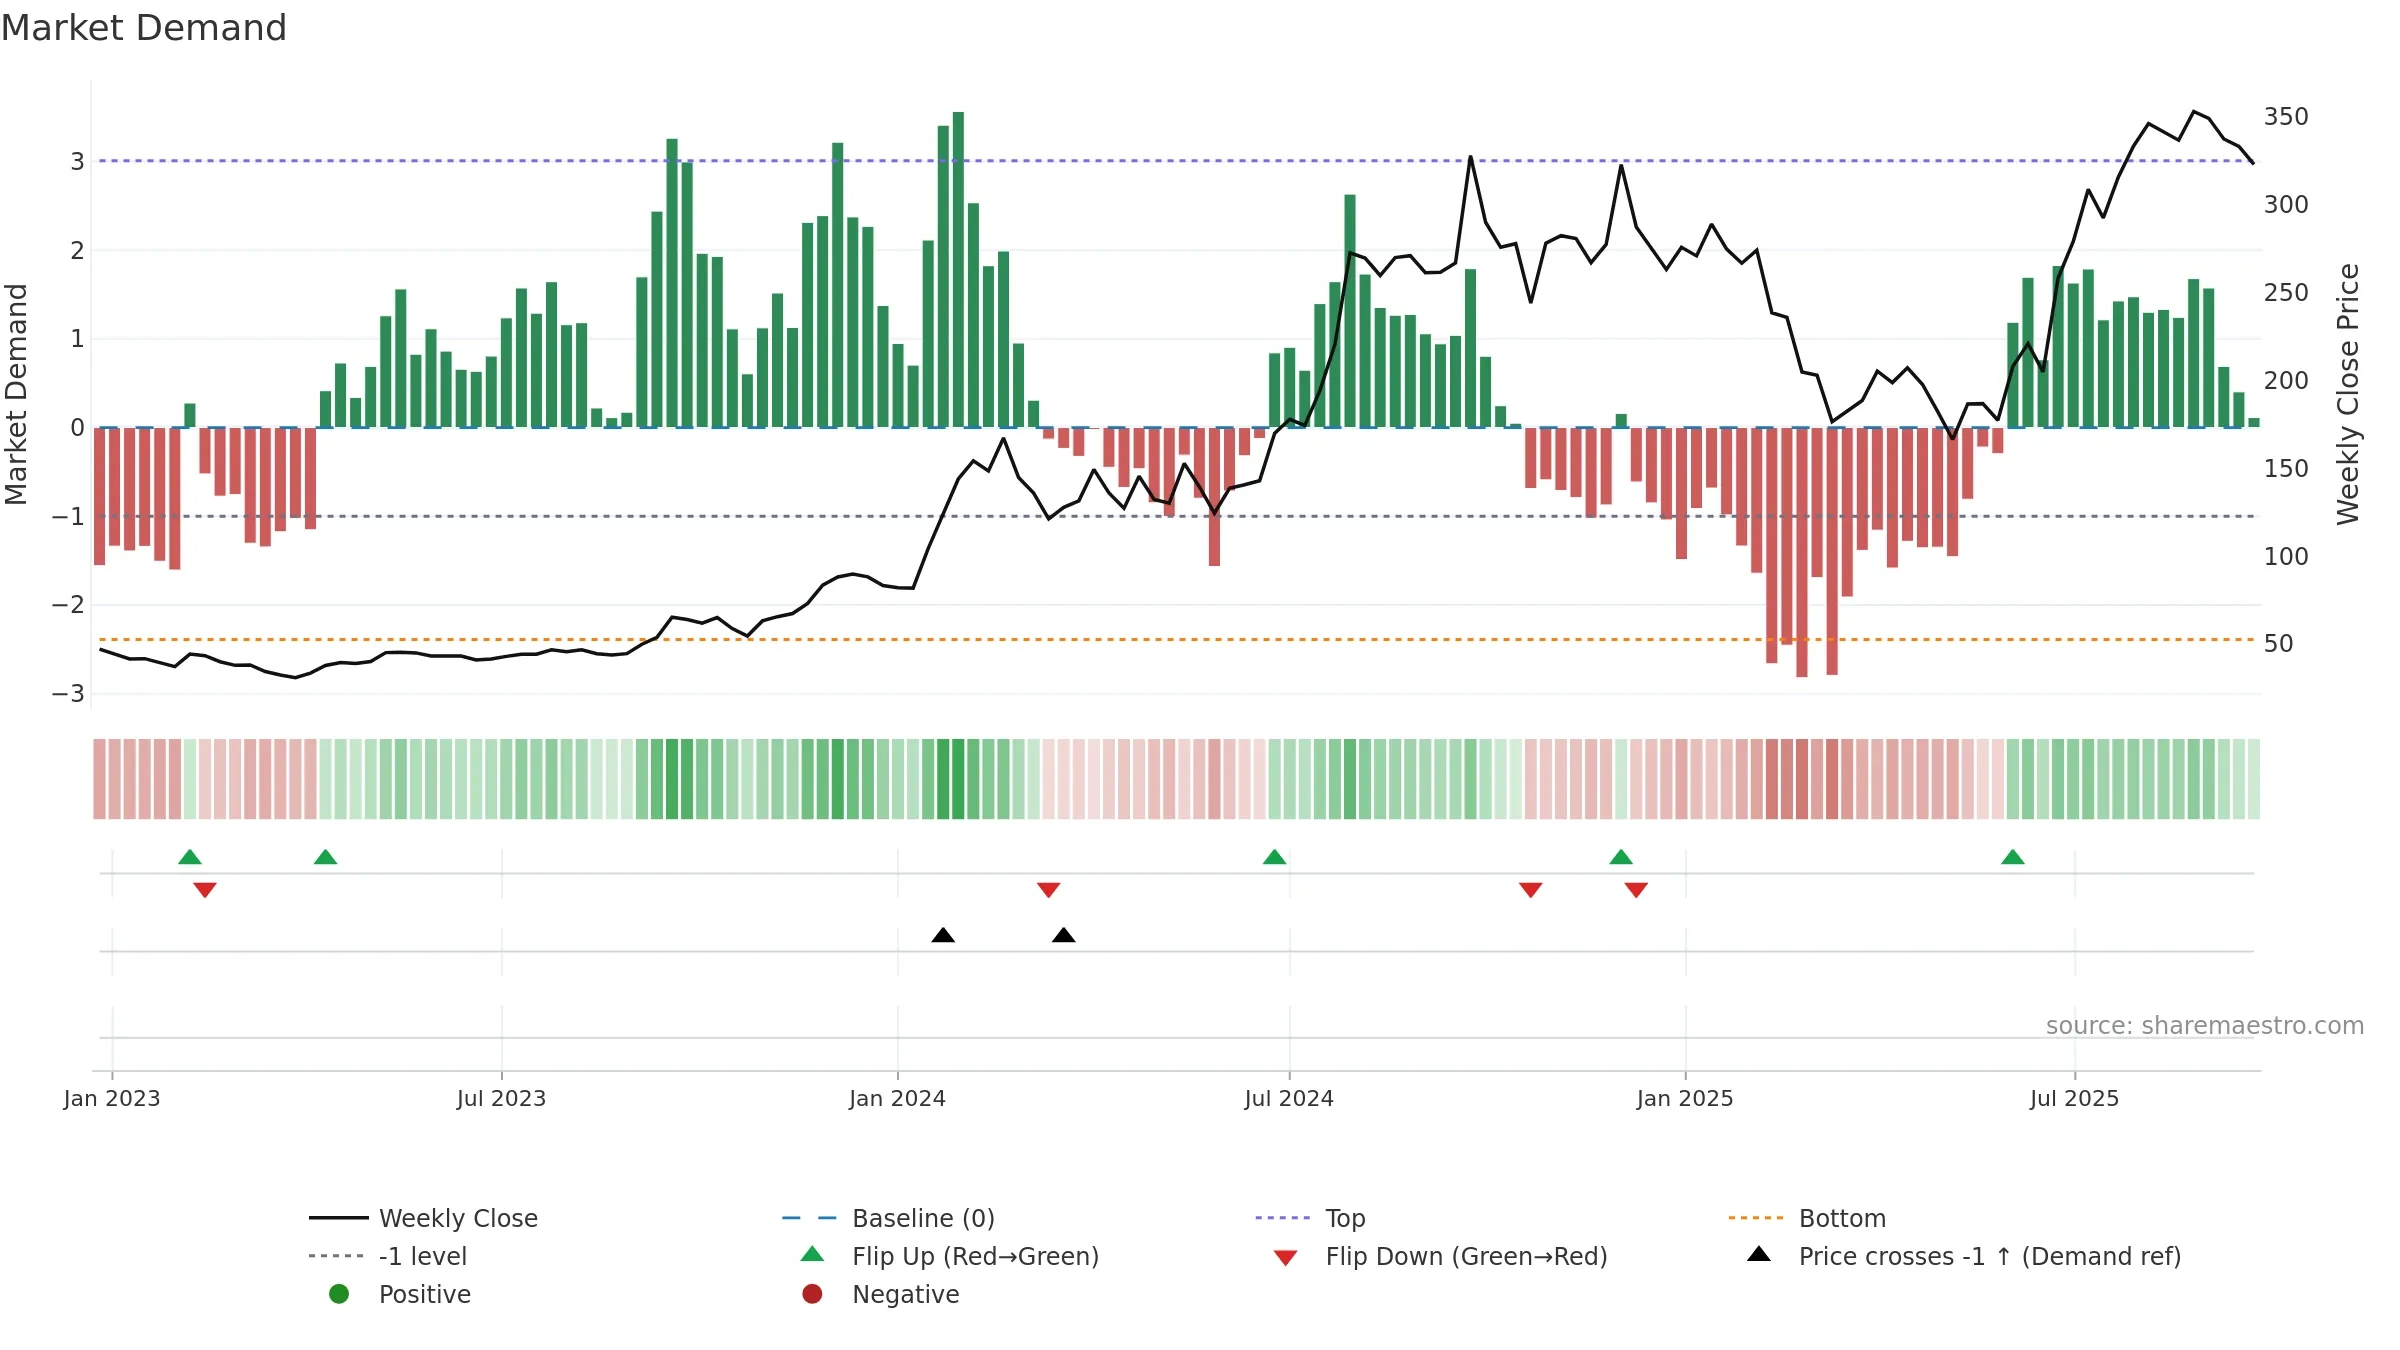Screen dimensions: 2400x1350
Task: Select the green flip-up marker near July 2024
Action: tap(1274, 857)
